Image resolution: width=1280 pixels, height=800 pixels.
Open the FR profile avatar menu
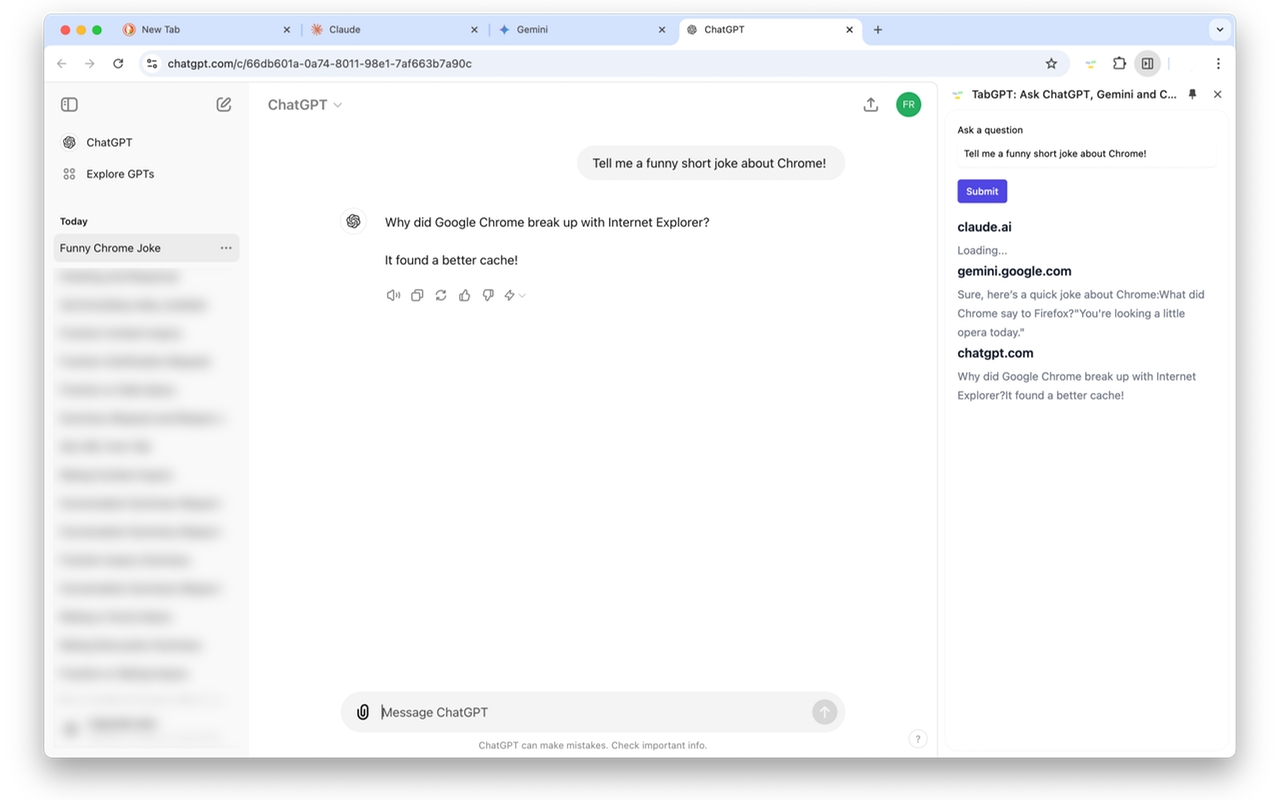point(908,104)
